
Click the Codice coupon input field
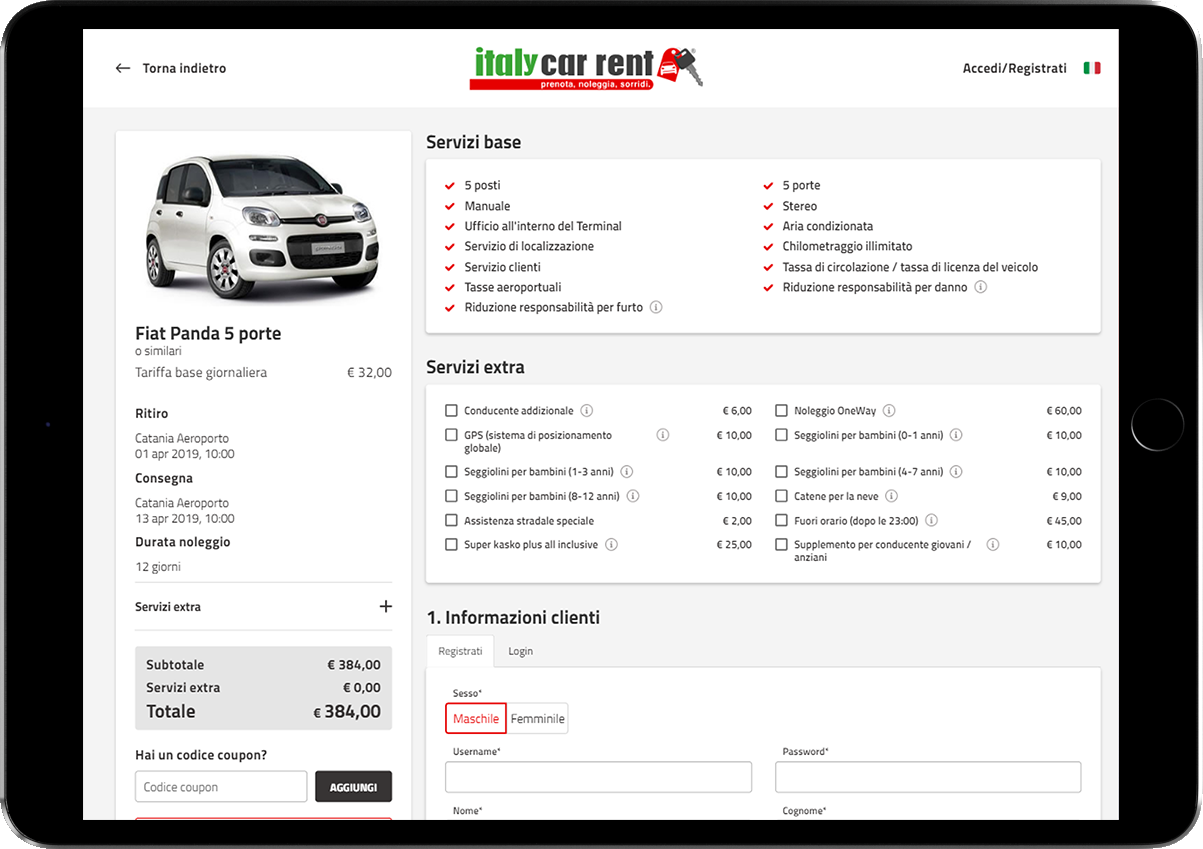[221, 787]
